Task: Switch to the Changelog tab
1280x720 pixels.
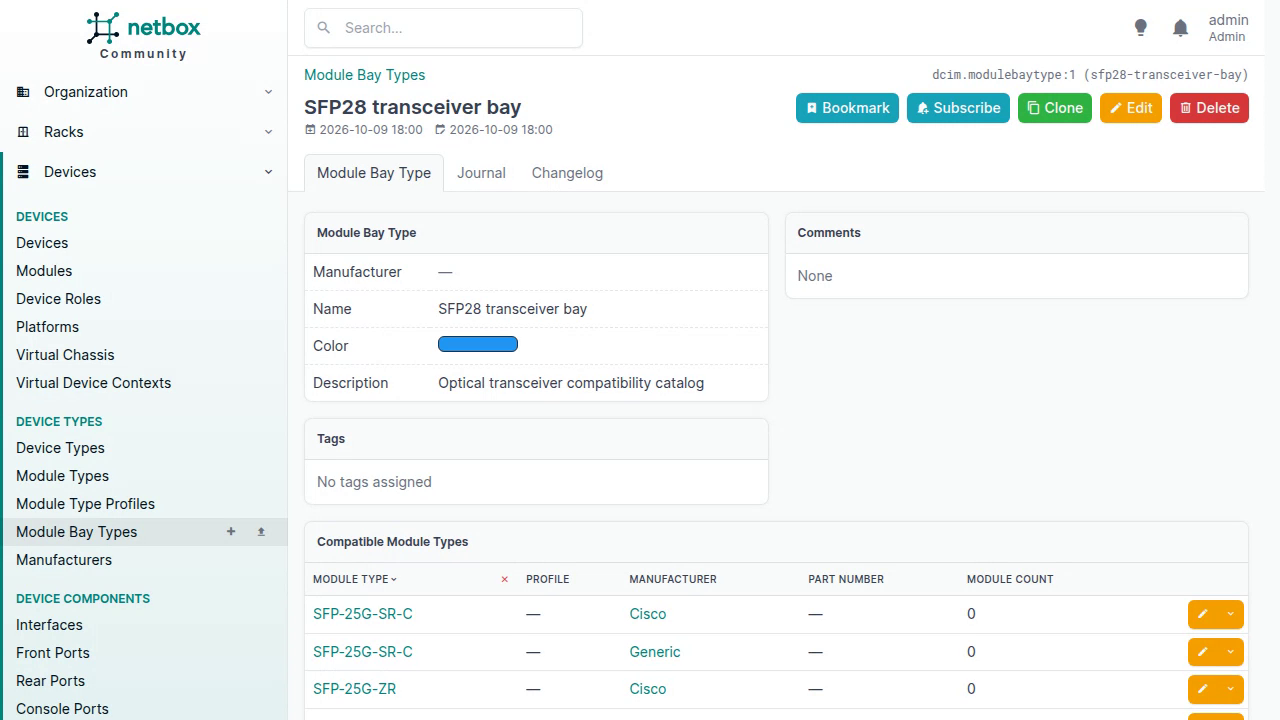Action: coord(567,173)
